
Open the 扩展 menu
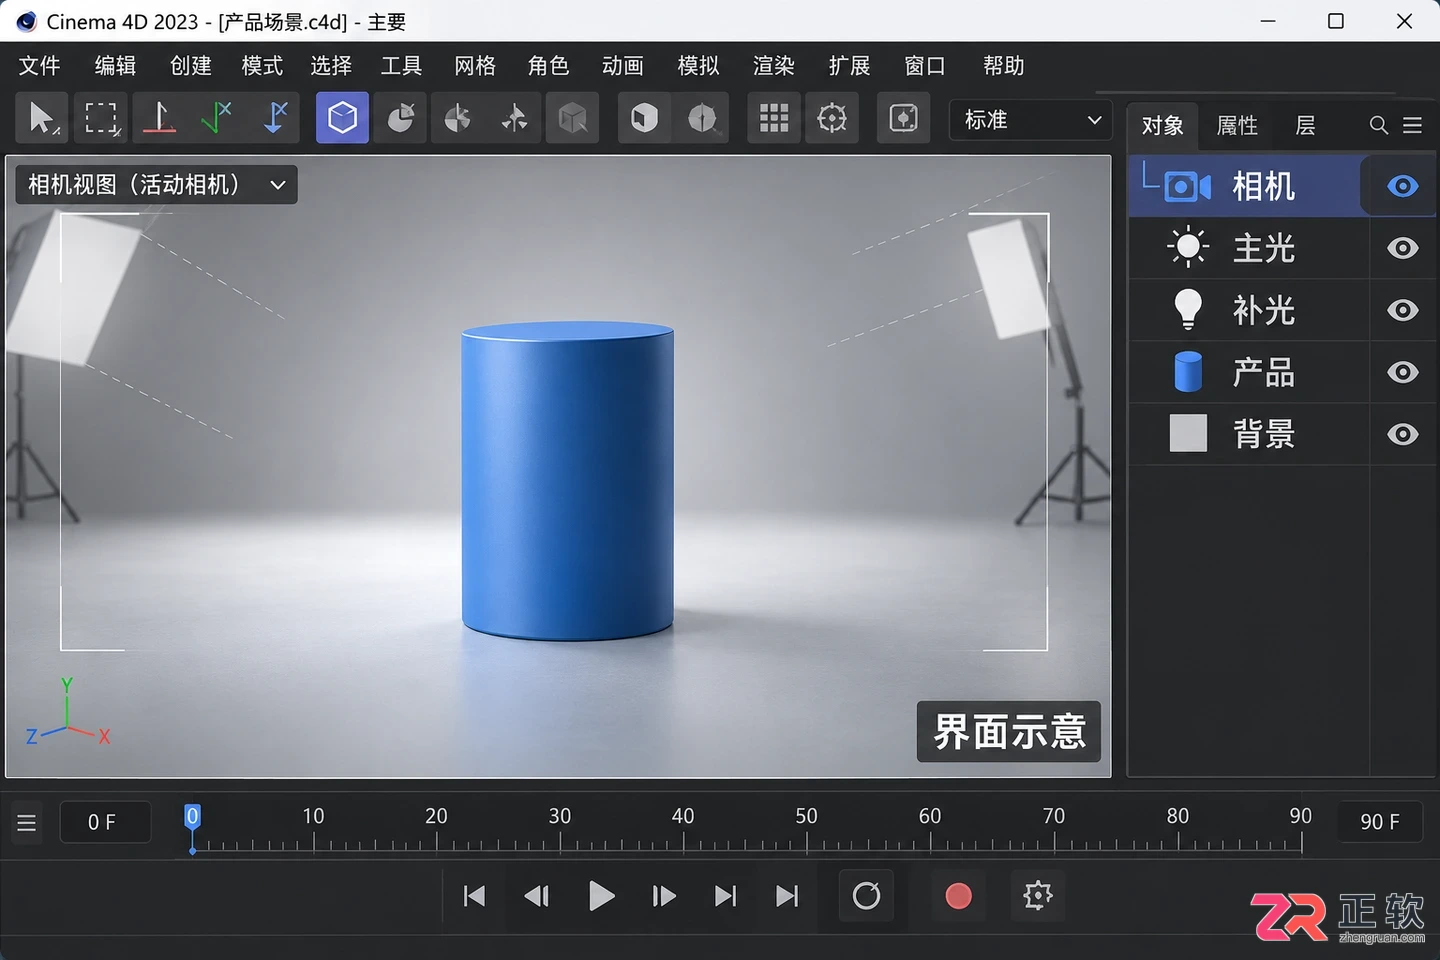point(849,66)
